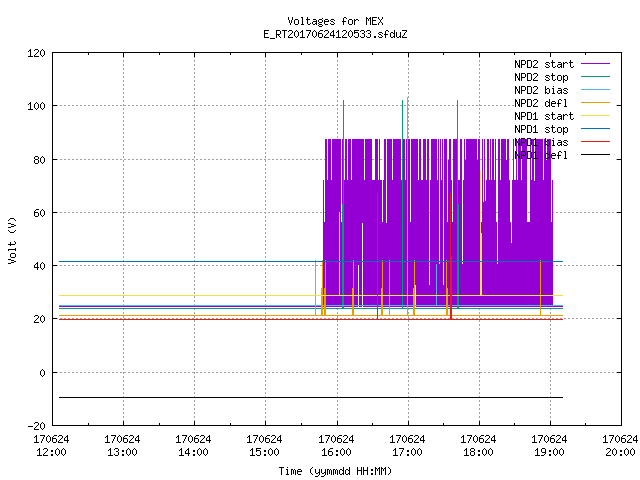Click the 'Voltages for MEX' chart title

335,21
